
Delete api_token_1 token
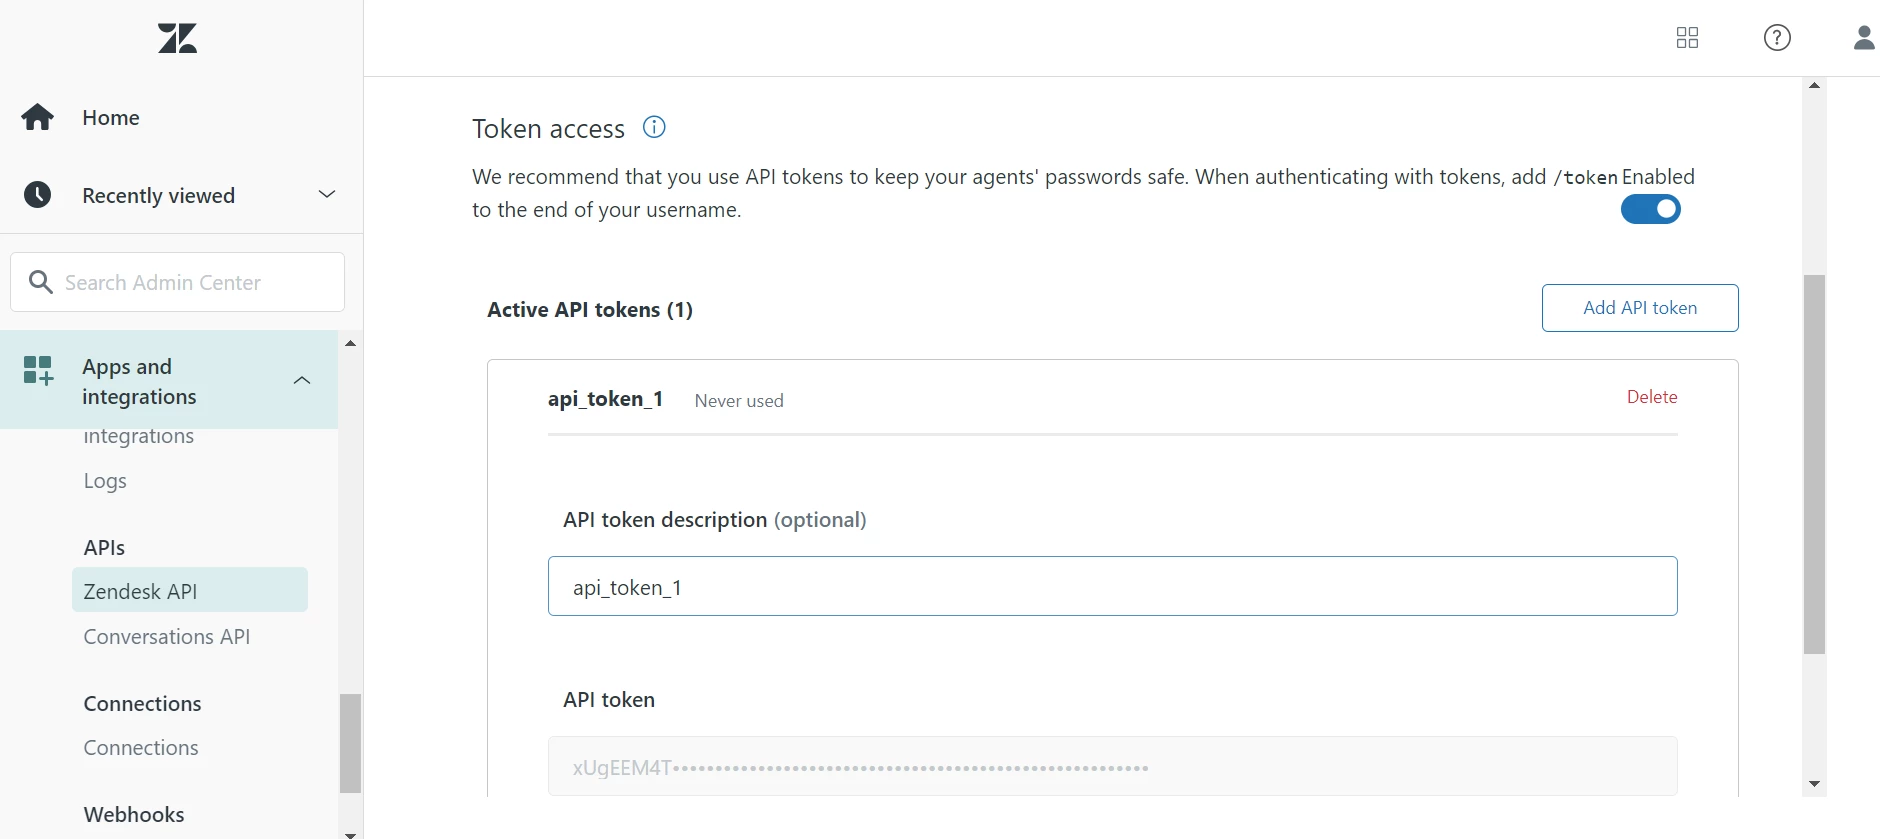[1651, 397]
